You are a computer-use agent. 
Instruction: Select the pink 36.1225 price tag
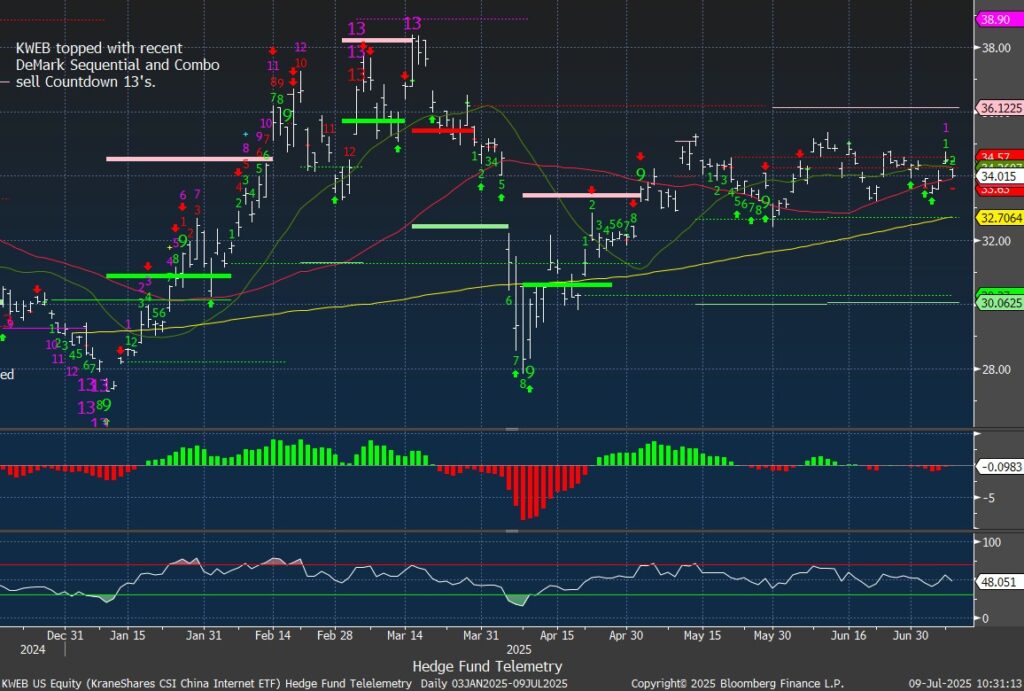click(x=1000, y=108)
